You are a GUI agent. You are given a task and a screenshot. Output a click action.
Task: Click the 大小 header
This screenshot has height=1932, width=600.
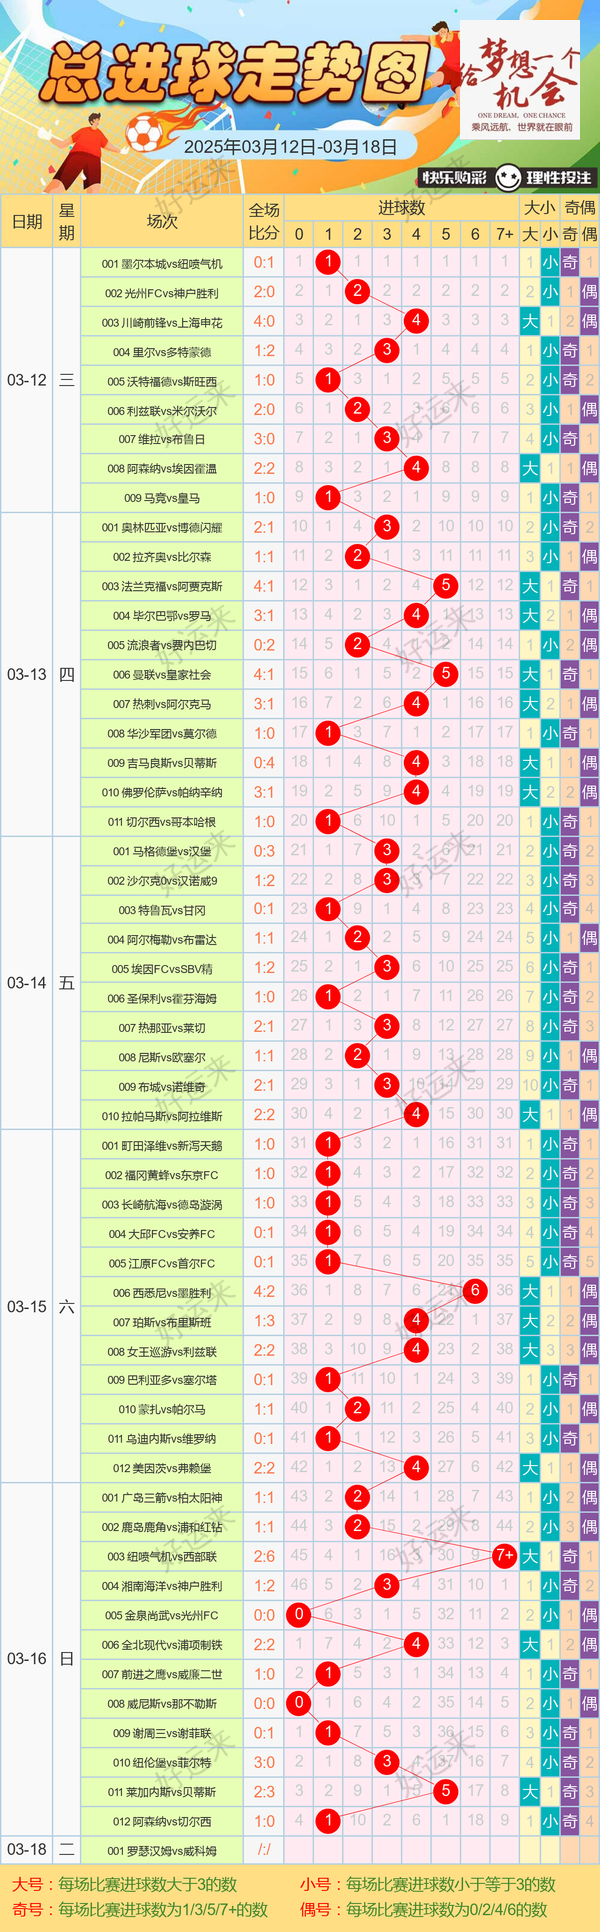click(539, 208)
